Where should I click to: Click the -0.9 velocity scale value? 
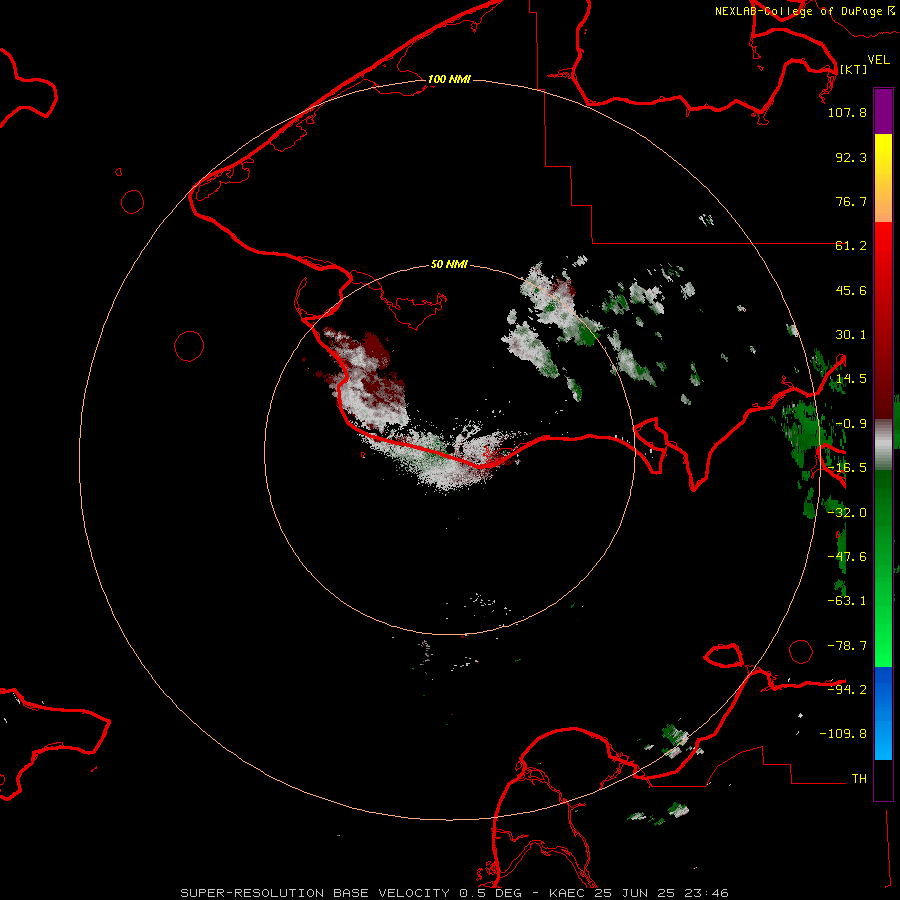pyautogui.click(x=851, y=424)
